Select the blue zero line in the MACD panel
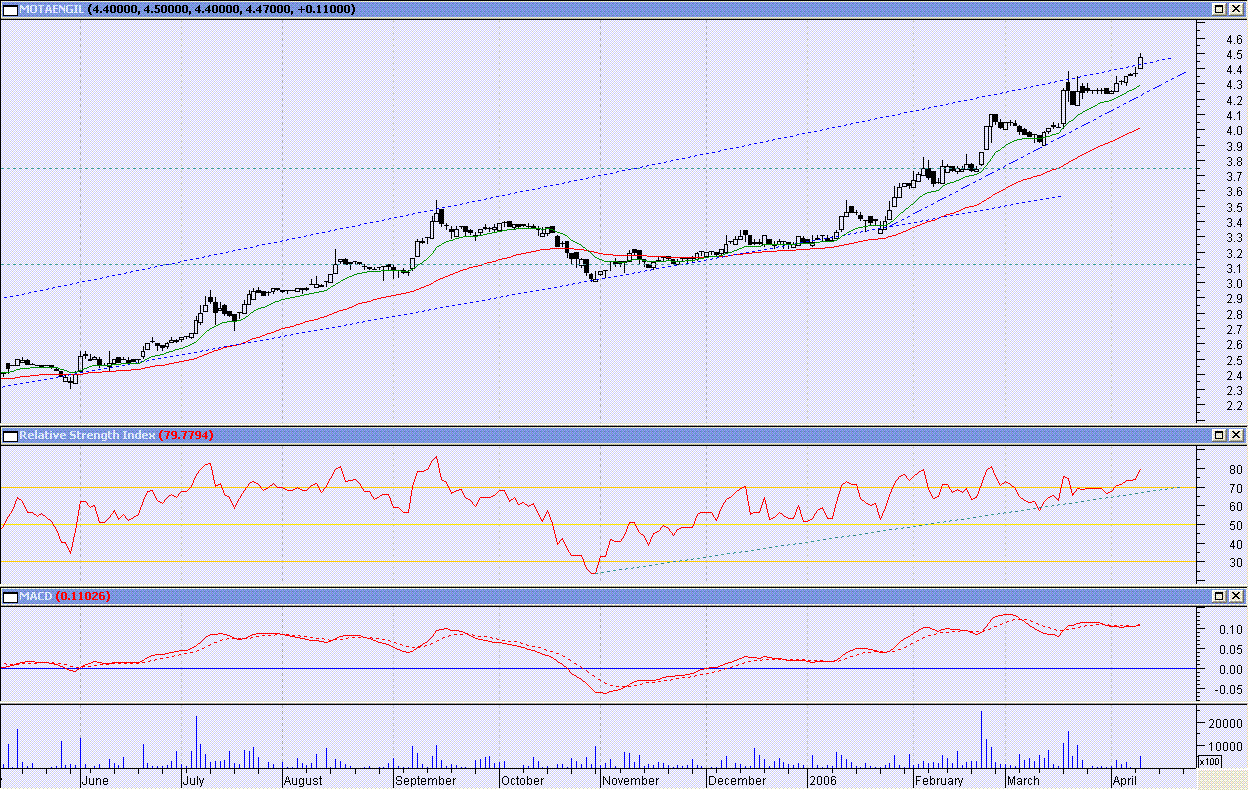1248x790 pixels. [598, 668]
